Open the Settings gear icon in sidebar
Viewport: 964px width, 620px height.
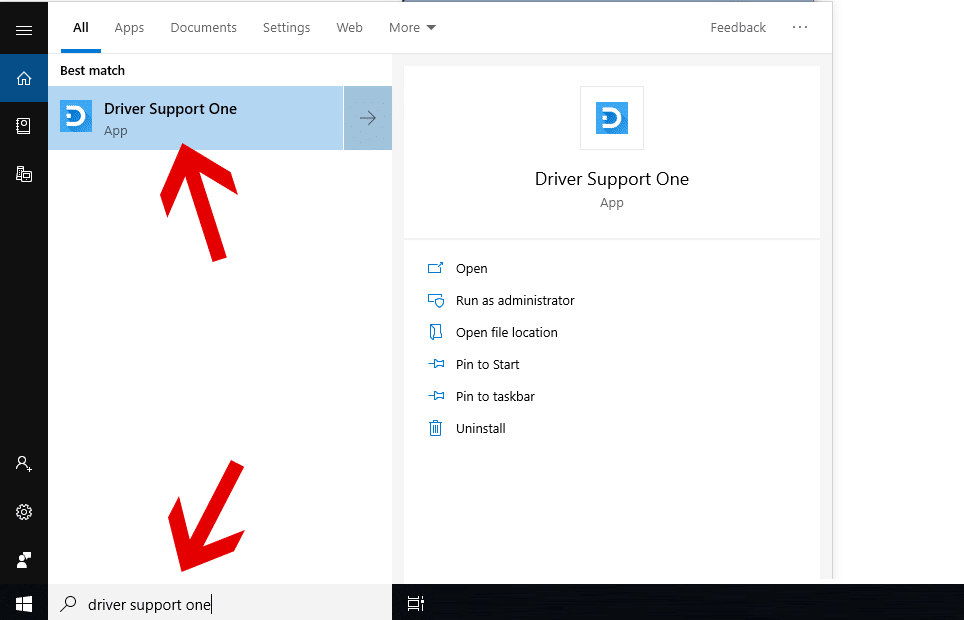pyautogui.click(x=24, y=512)
